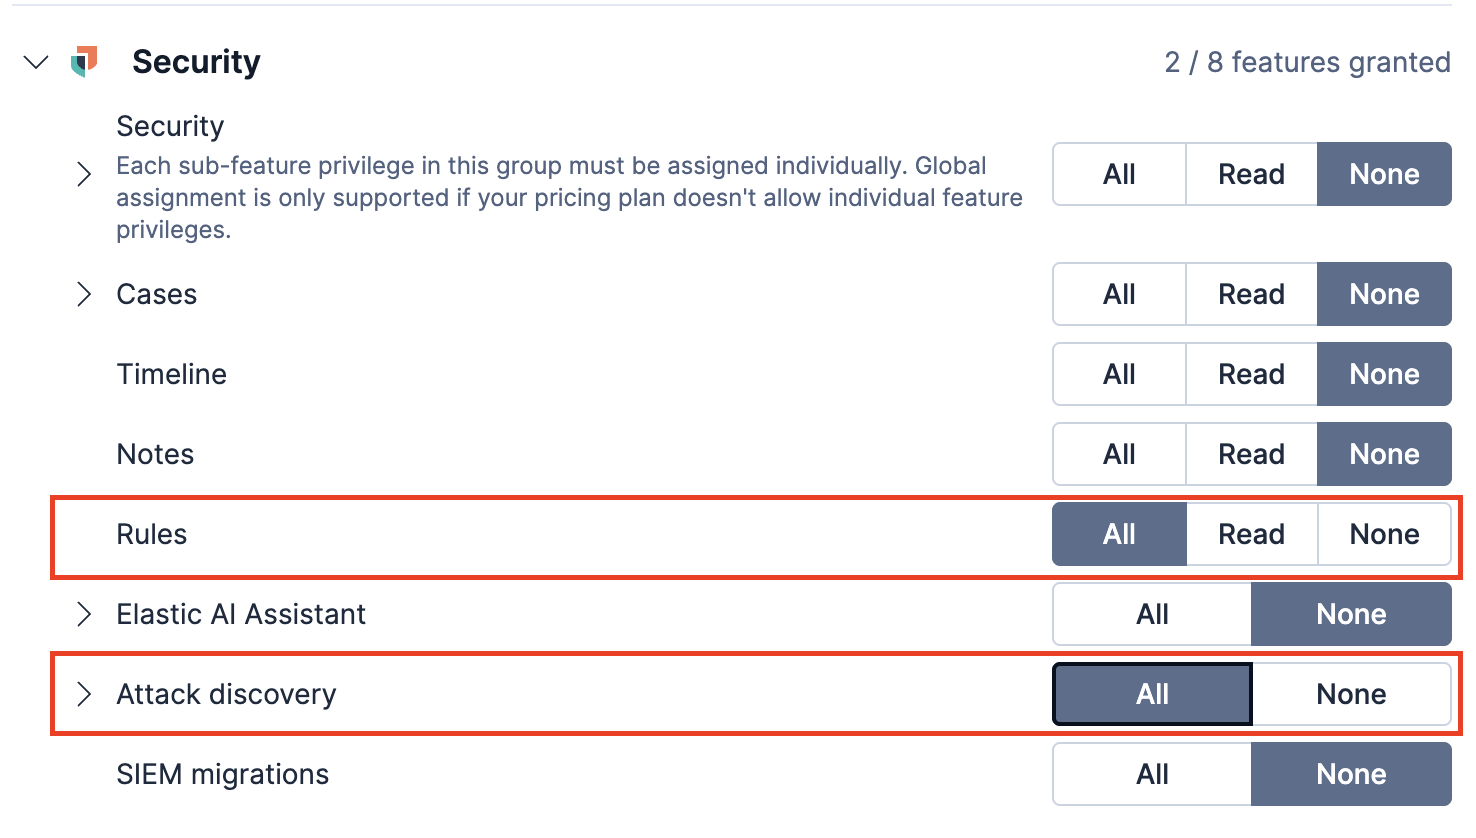The height and width of the screenshot is (838, 1476).
Task: Set Attack discovery privilege to None
Action: pos(1351,694)
